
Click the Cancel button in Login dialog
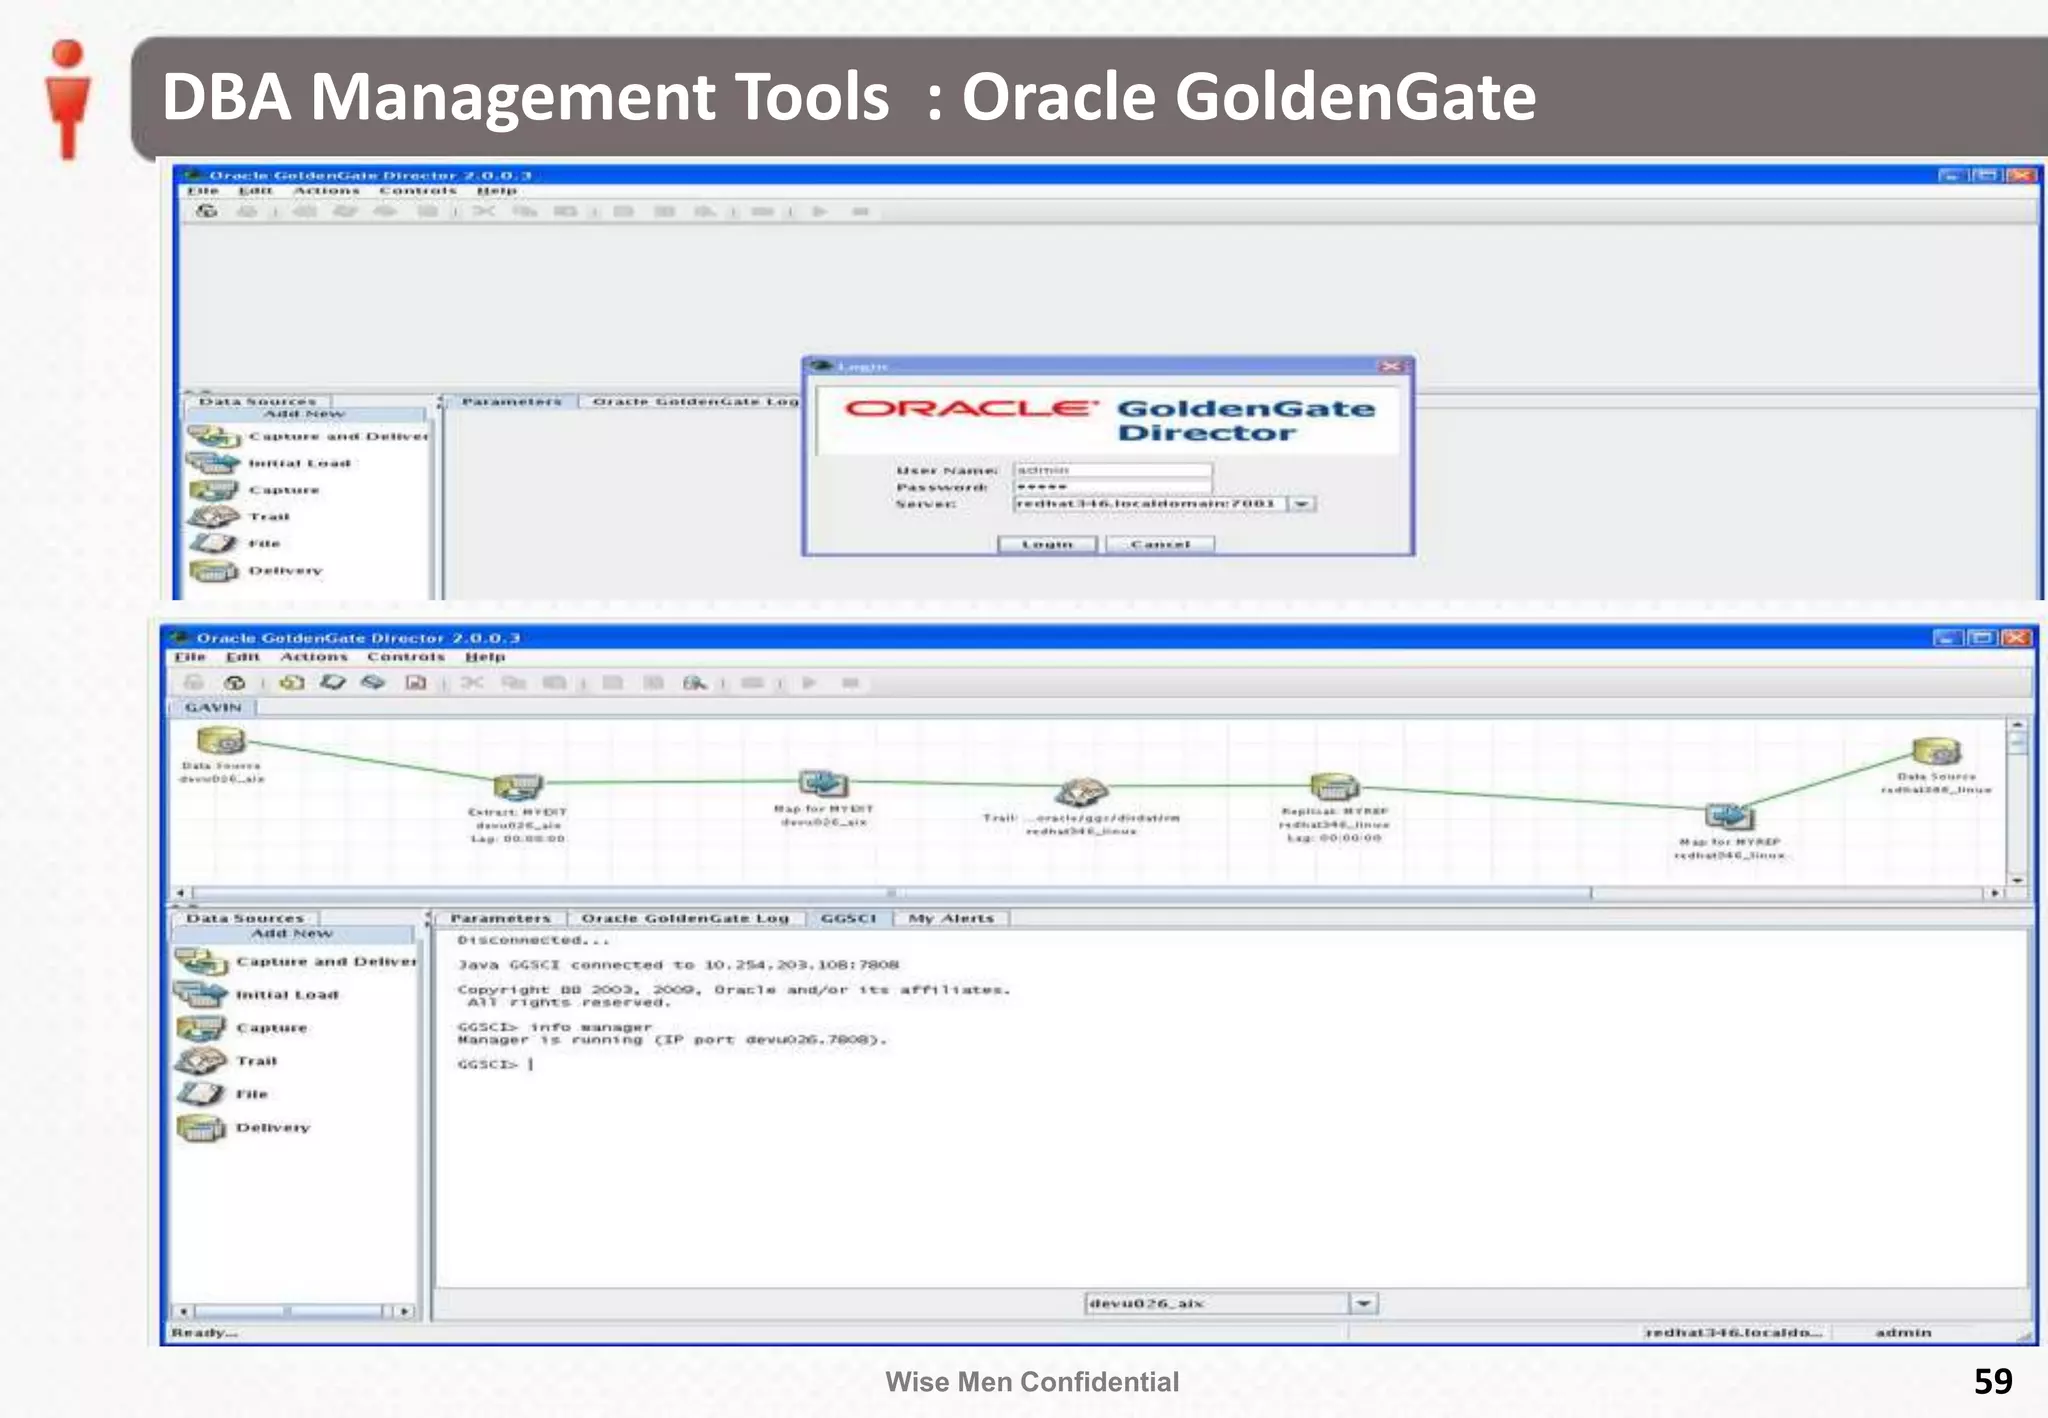click(x=1160, y=544)
